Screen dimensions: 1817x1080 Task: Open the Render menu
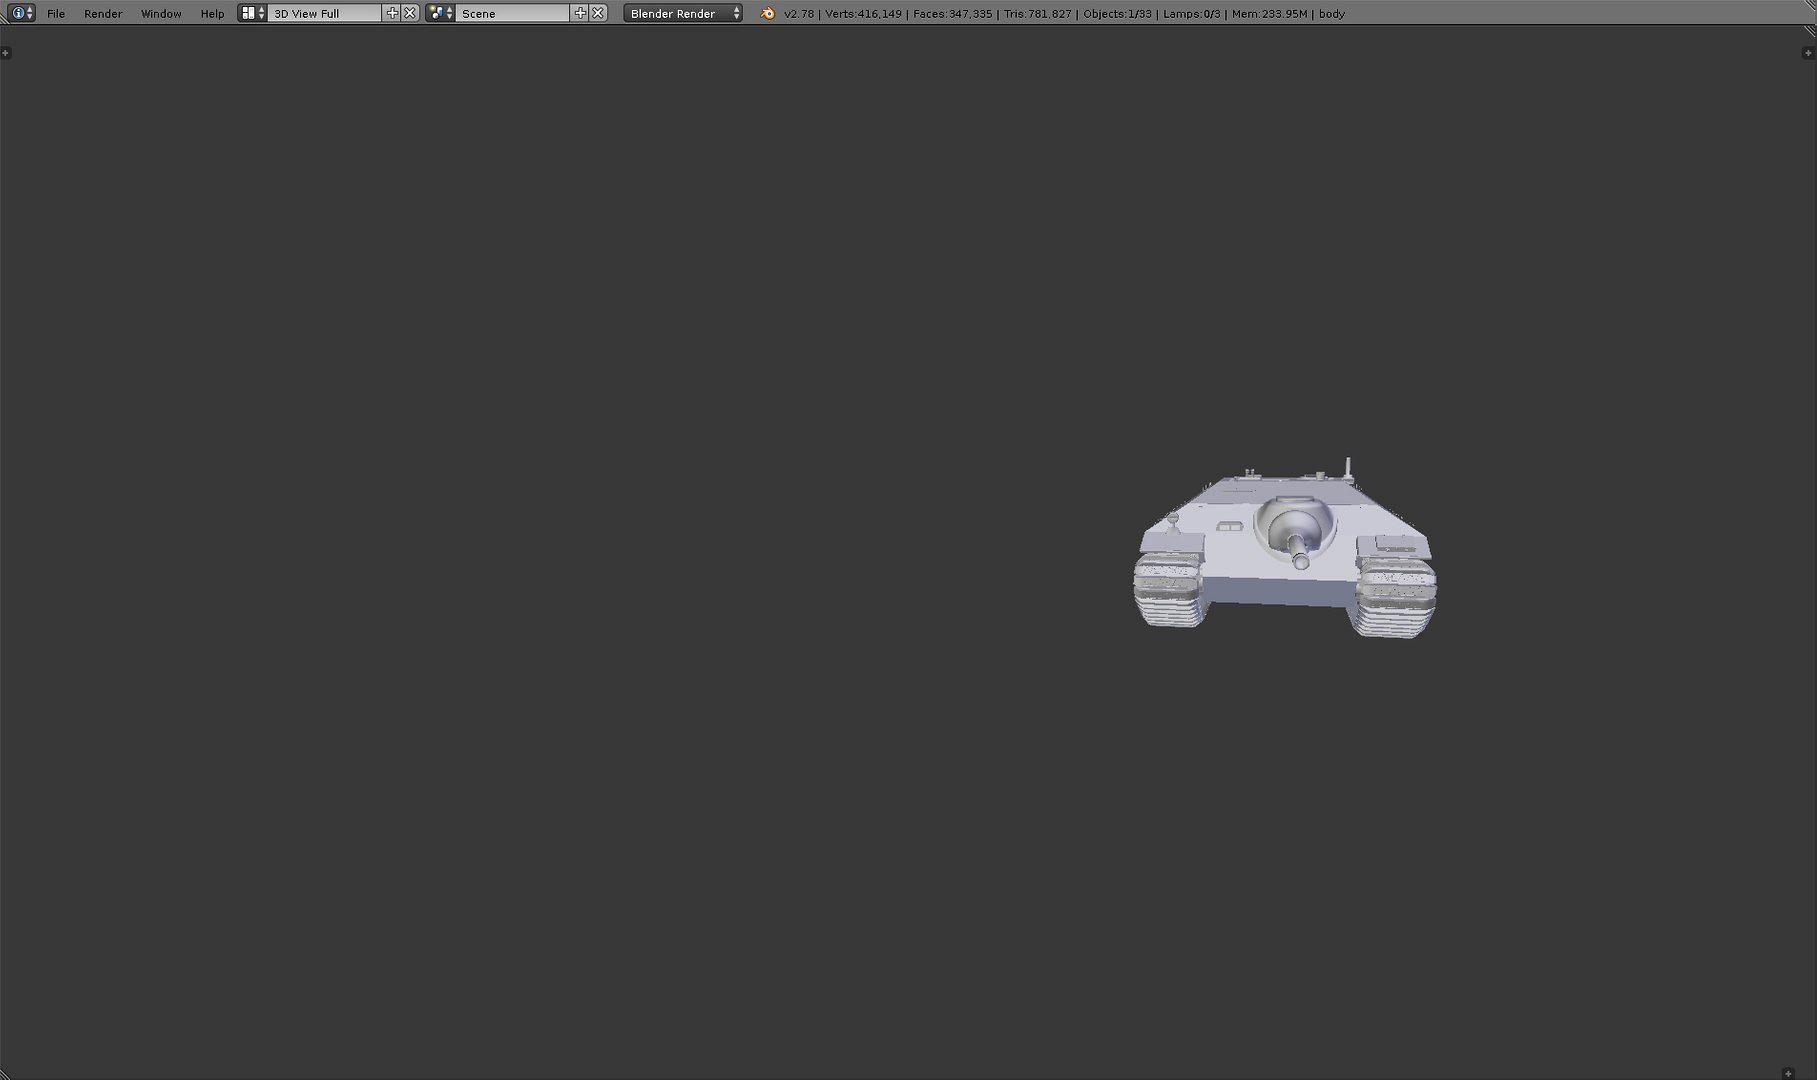pyautogui.click(x=103, y=14)
